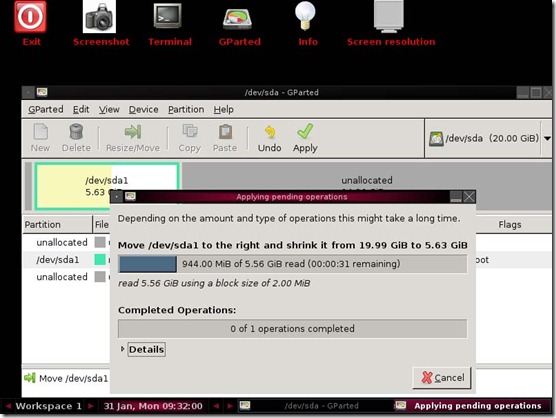Launch the Terminal desktop icon
Viewport: 556px width, 418px height.
pos(168,16)
